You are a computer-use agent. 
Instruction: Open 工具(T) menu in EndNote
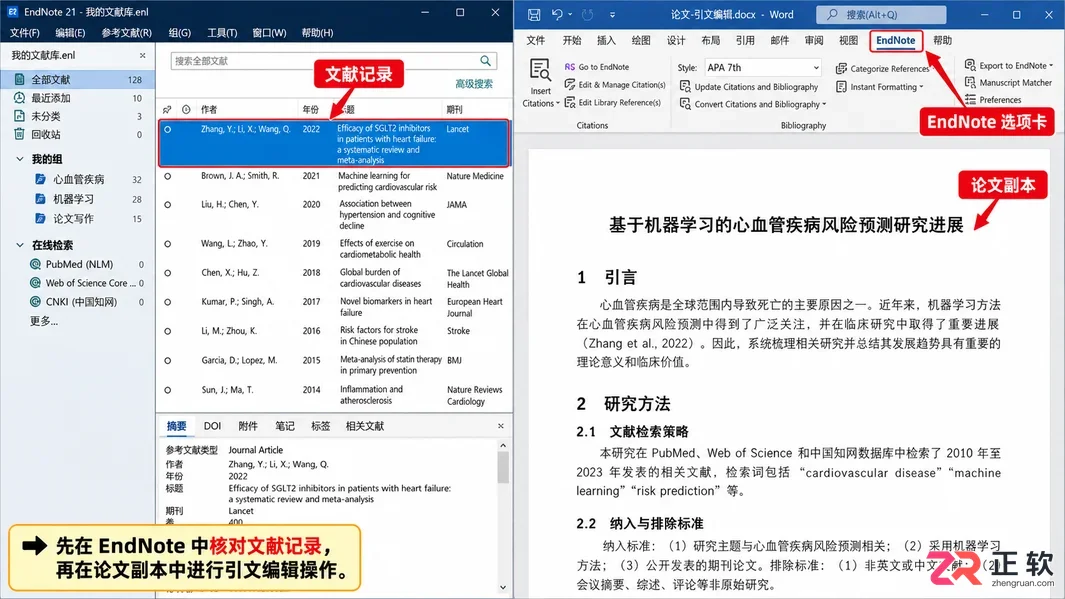tap(222, 33)
